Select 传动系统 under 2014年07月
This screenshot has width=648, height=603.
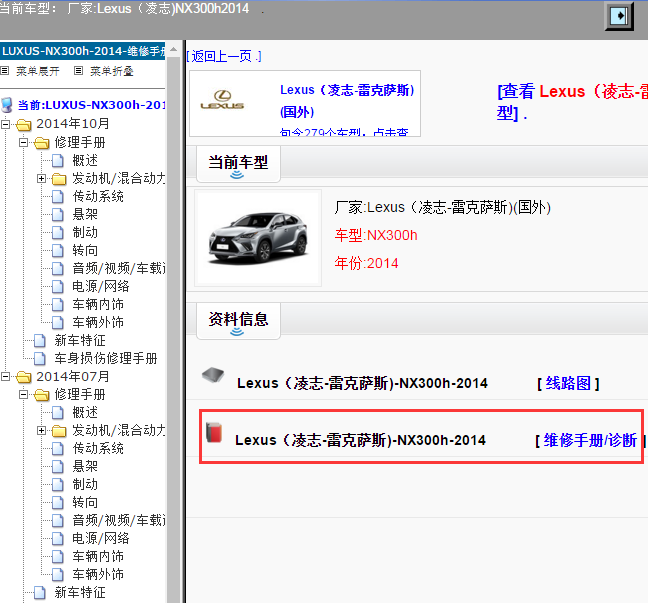click(98, 448)
